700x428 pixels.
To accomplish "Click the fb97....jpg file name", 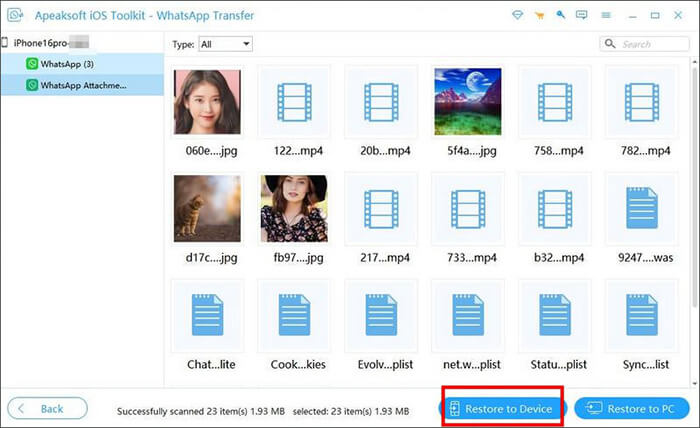I will (298, 258).
